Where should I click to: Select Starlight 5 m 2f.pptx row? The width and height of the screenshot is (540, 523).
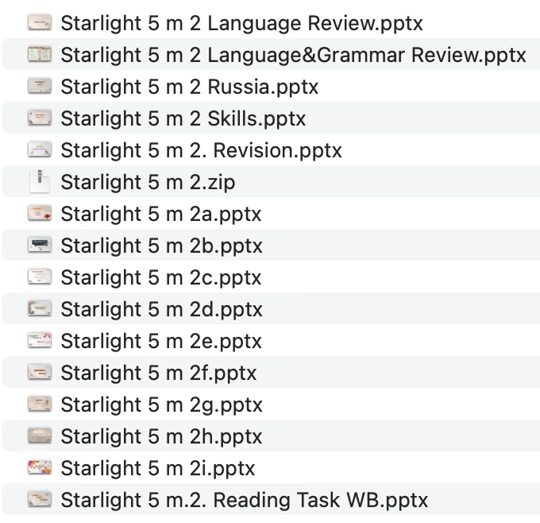[270, 373]
